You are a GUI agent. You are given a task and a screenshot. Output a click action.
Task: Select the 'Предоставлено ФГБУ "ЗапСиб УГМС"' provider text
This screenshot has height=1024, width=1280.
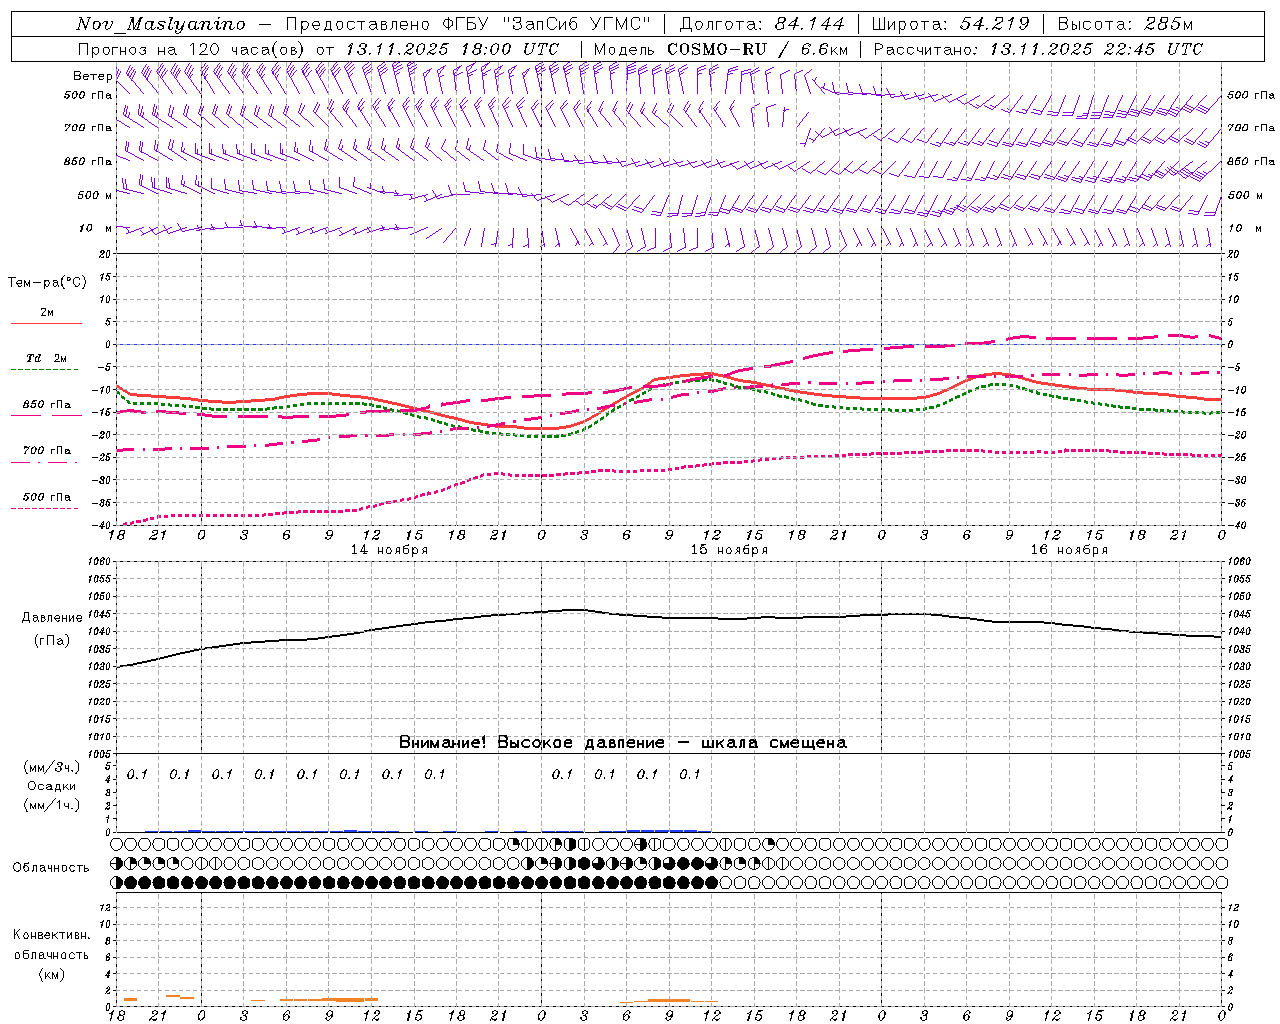(468, 24)
